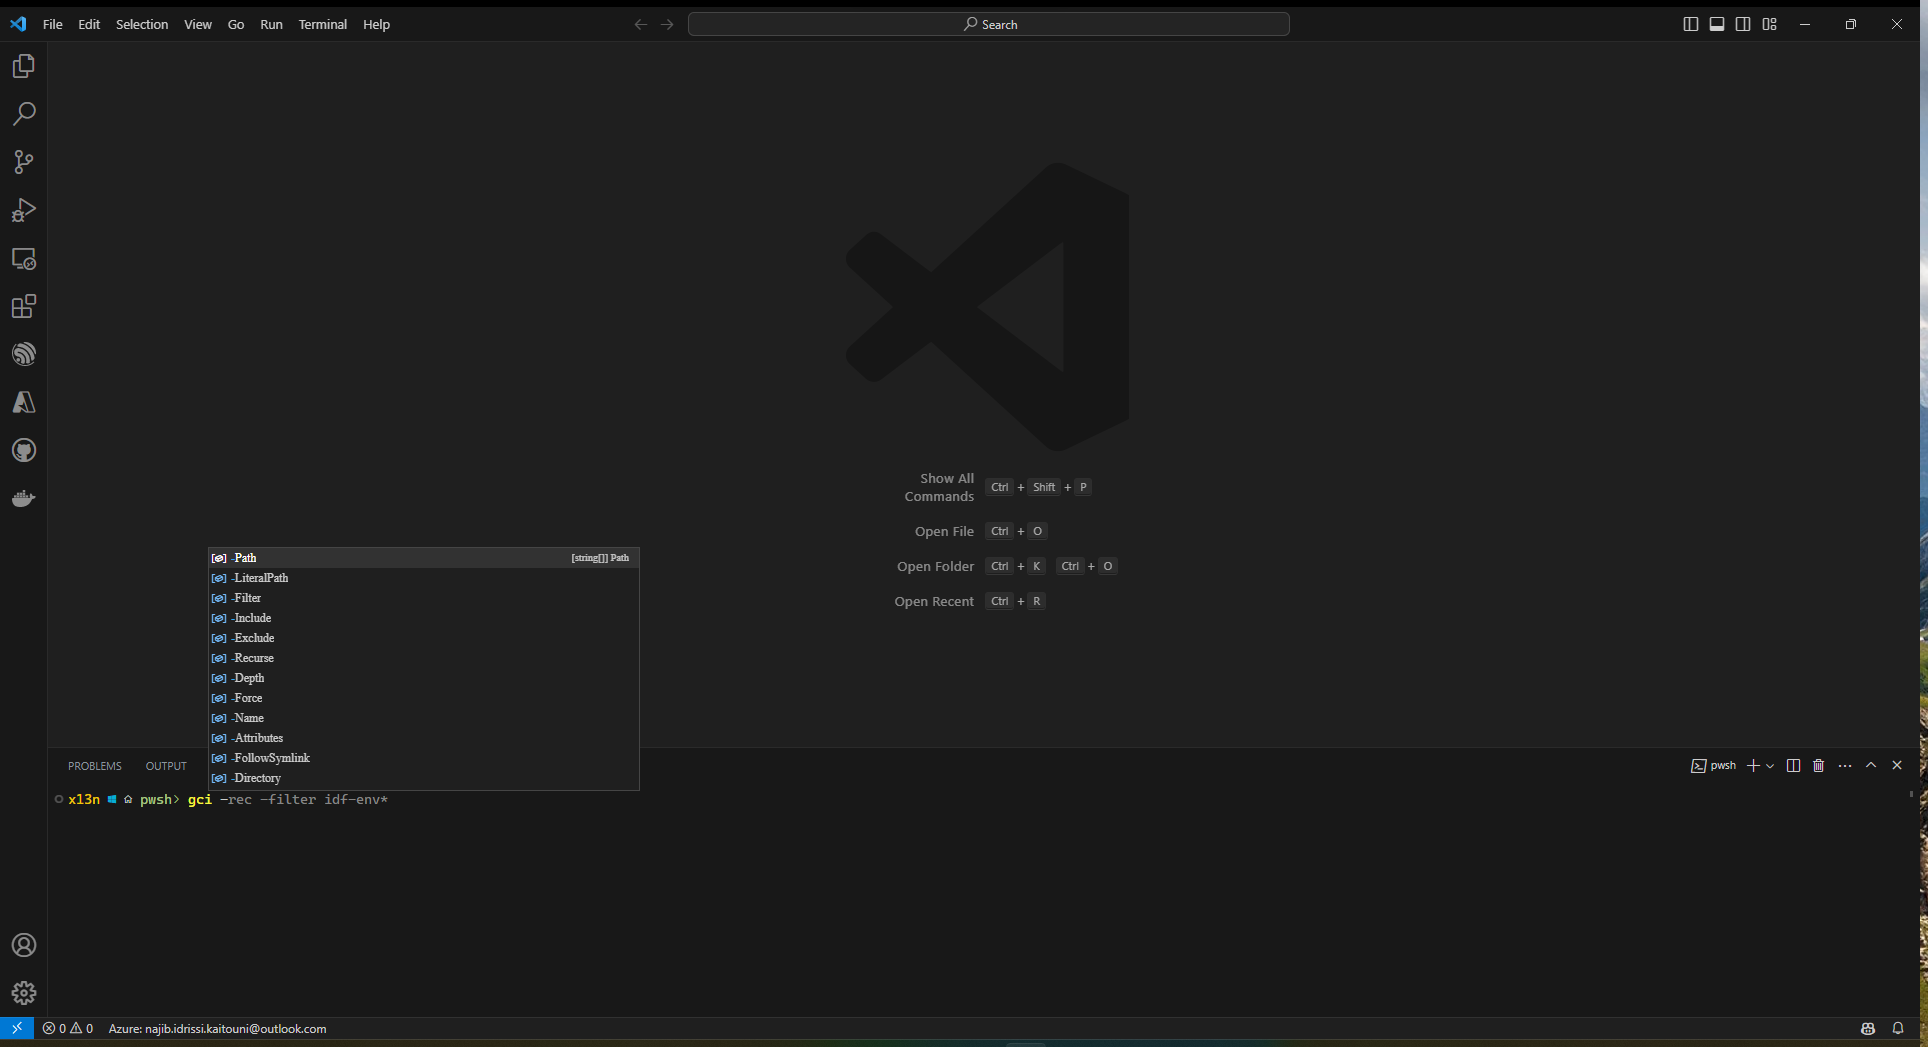Open the Selection menu
The height and width of the screenshot is (1047, 1928).
142,24
